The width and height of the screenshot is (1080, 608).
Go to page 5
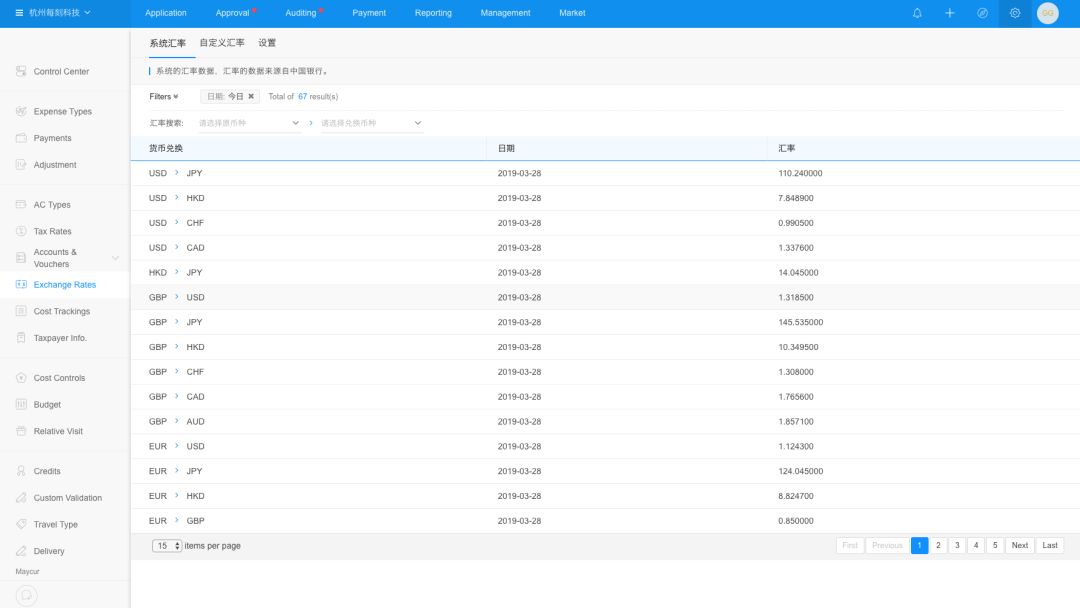tap(995, 545)
